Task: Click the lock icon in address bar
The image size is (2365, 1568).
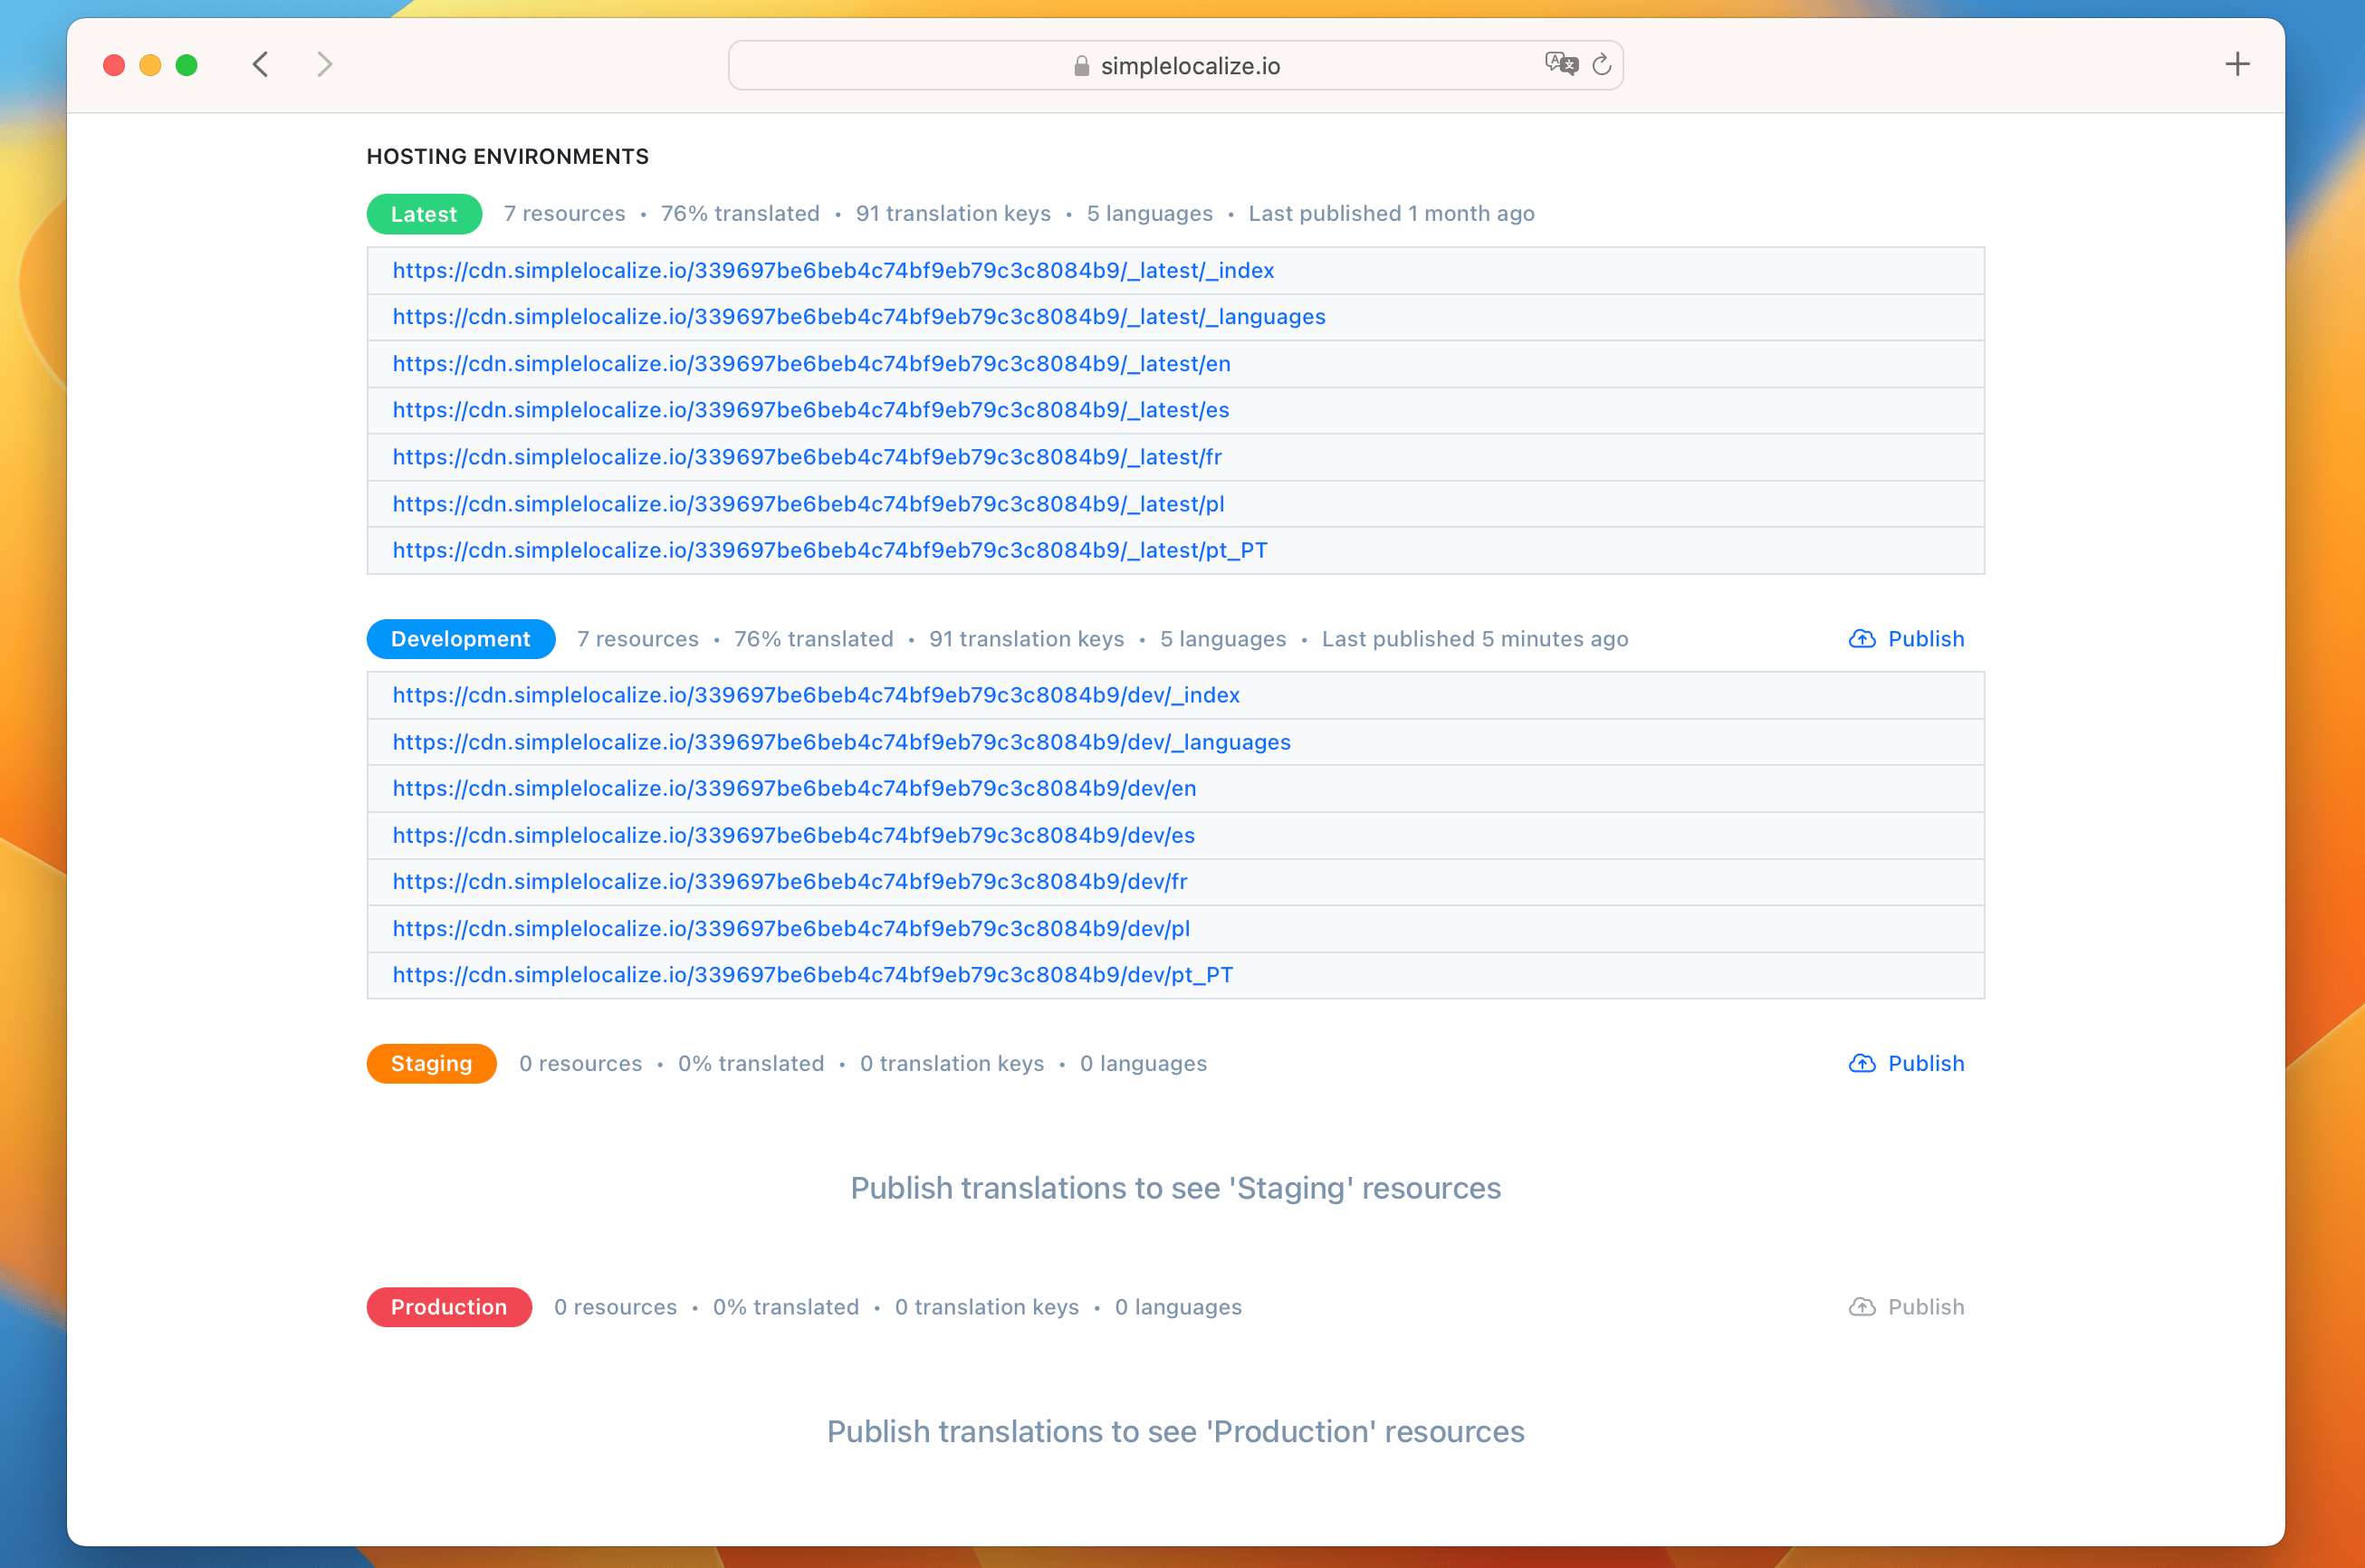Action: (1081, 66)
